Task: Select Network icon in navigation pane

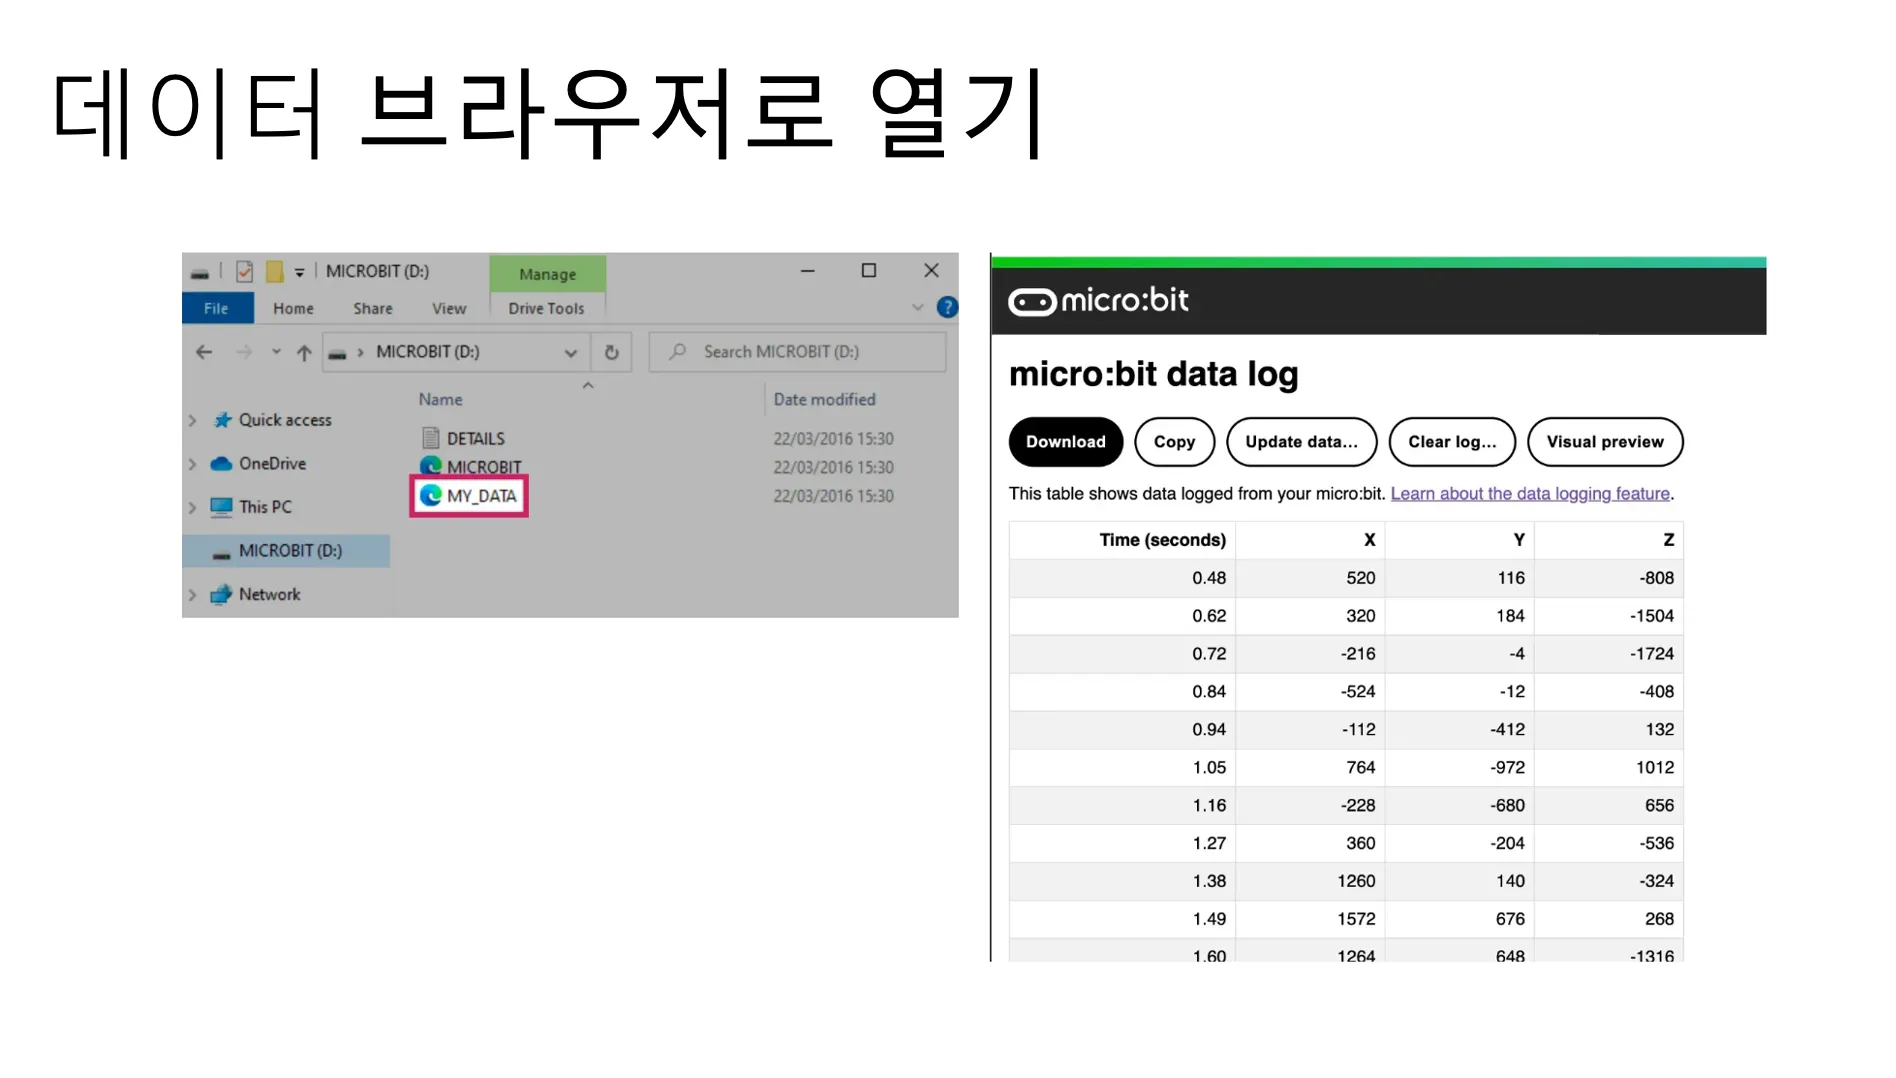Action: tap(221, 594)
